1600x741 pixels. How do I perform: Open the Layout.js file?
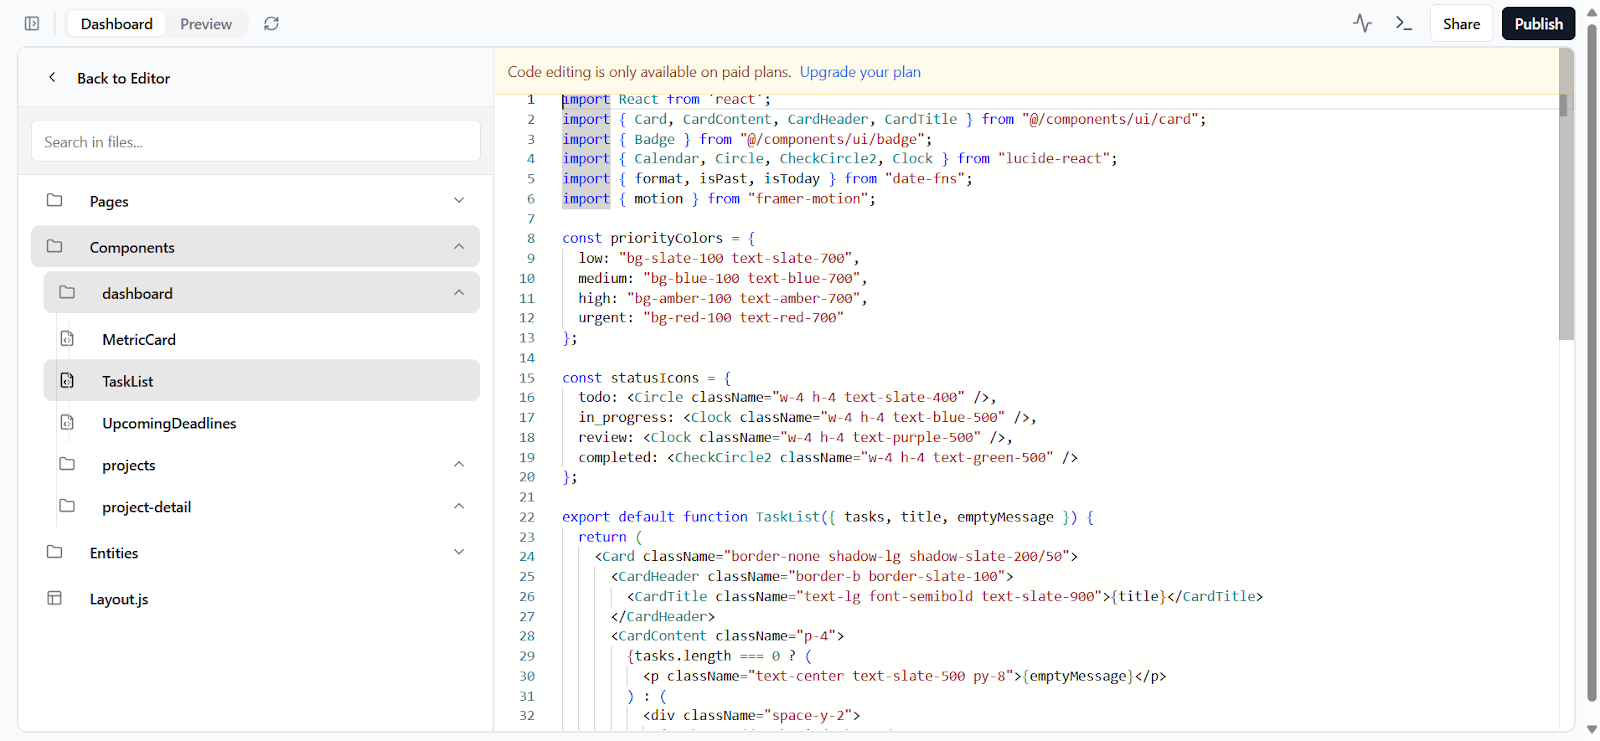pos(256,599)
